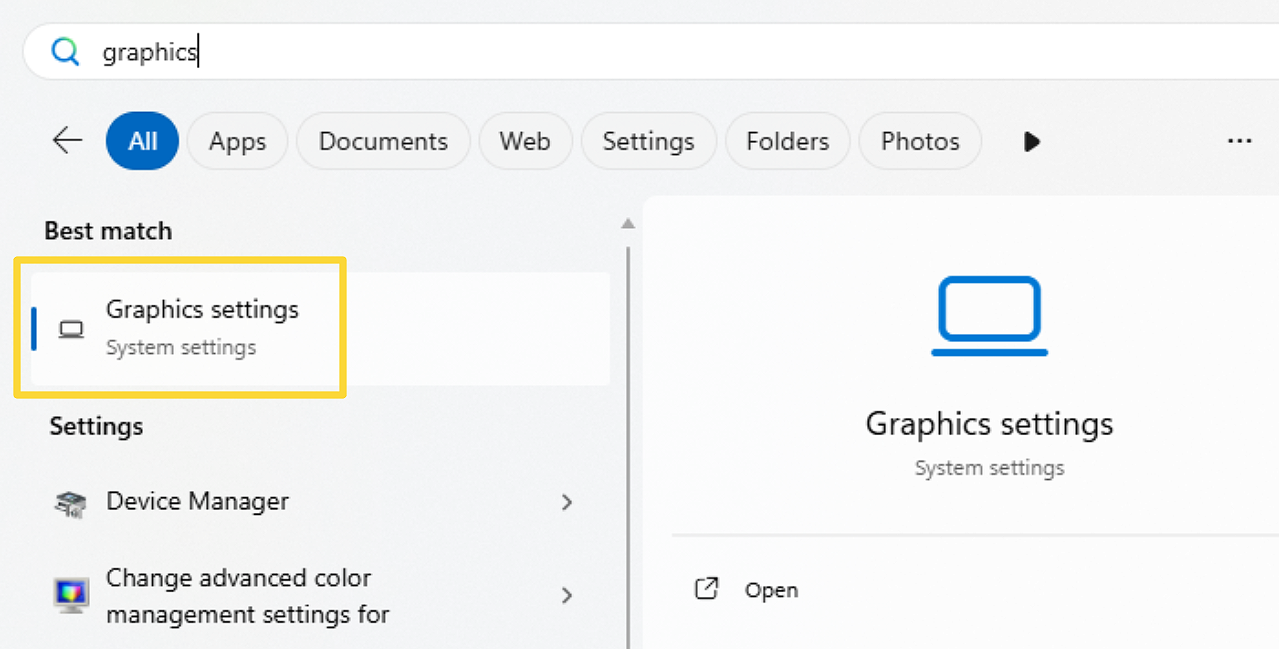Click the small laptop icon in Best match
Viewport: 1279px width, 649px height.
(x=71, y=329)
